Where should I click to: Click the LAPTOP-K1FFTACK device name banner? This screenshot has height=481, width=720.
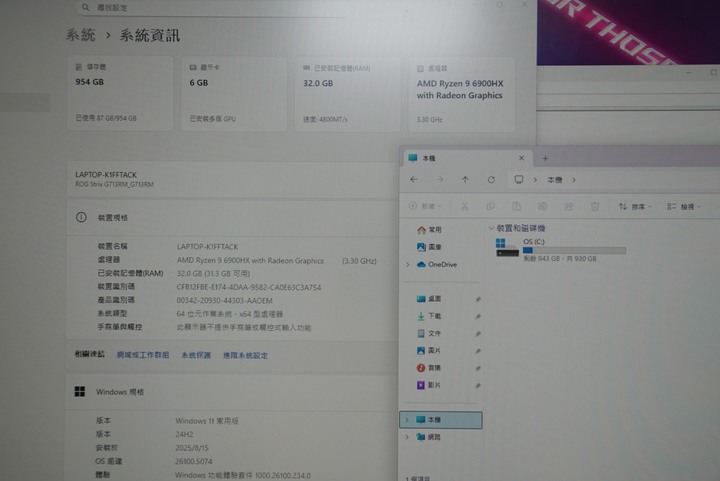[232, 179]
